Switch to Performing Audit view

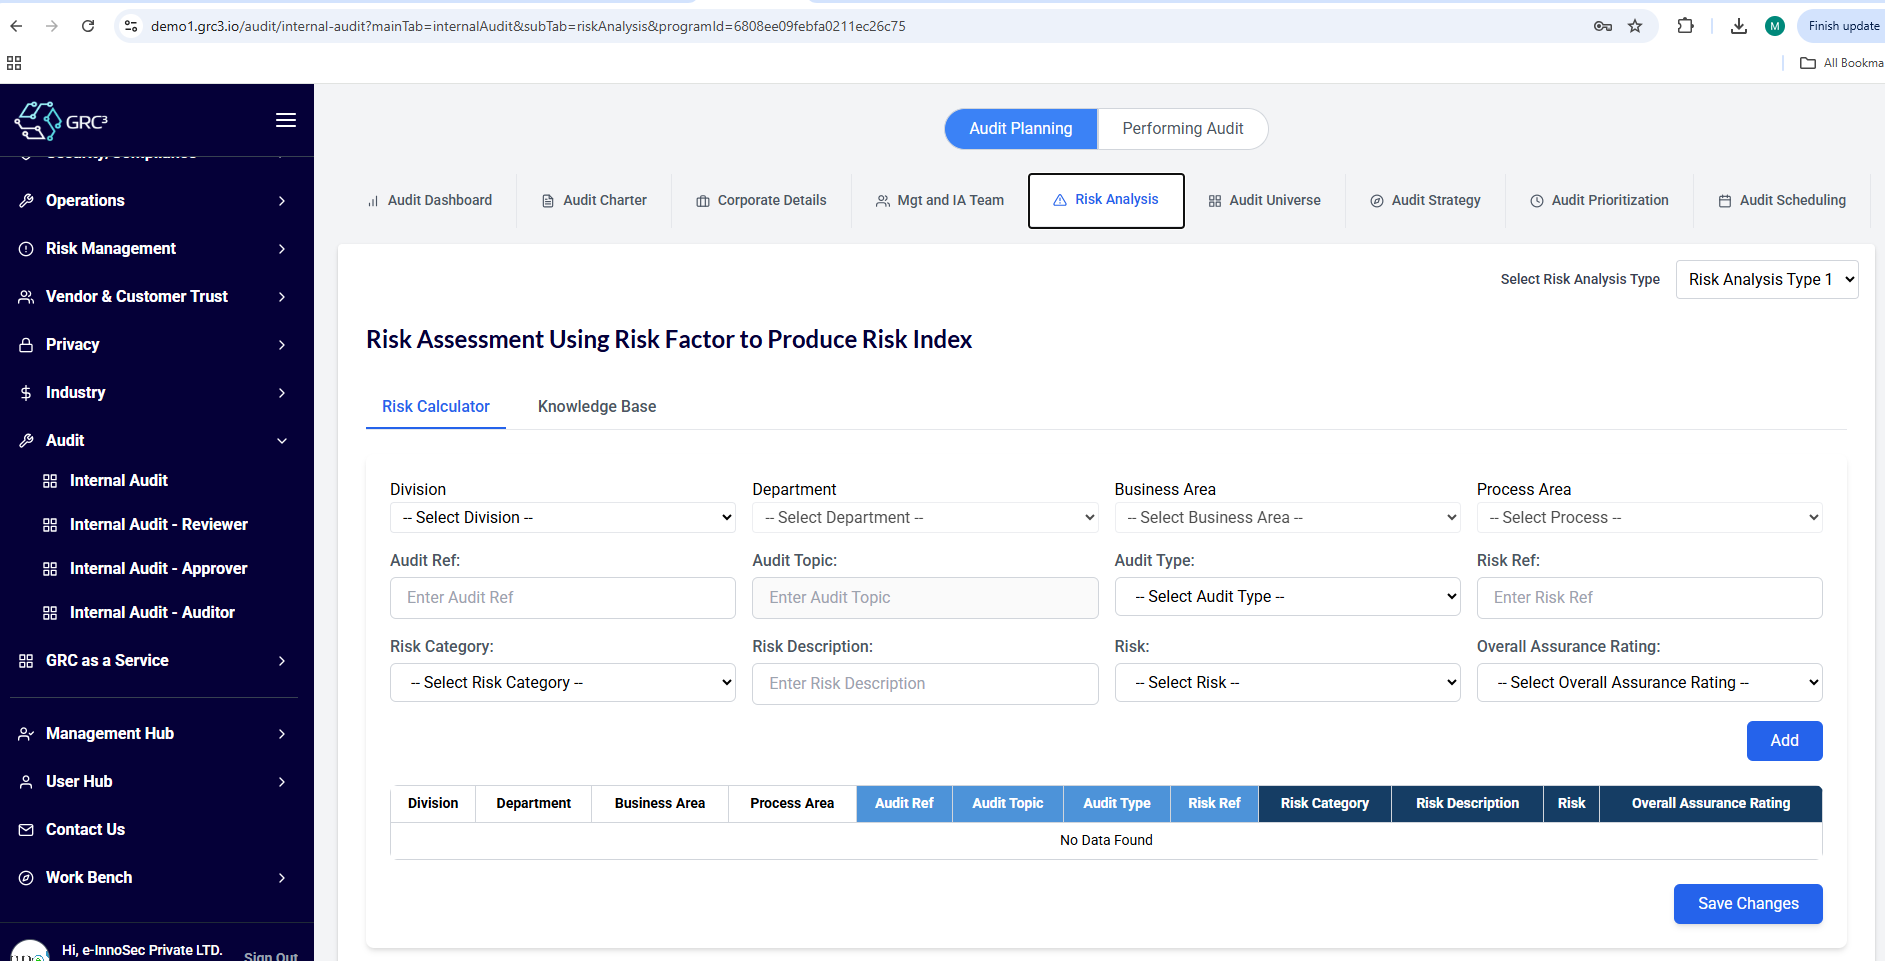(x=1182, y=129)
